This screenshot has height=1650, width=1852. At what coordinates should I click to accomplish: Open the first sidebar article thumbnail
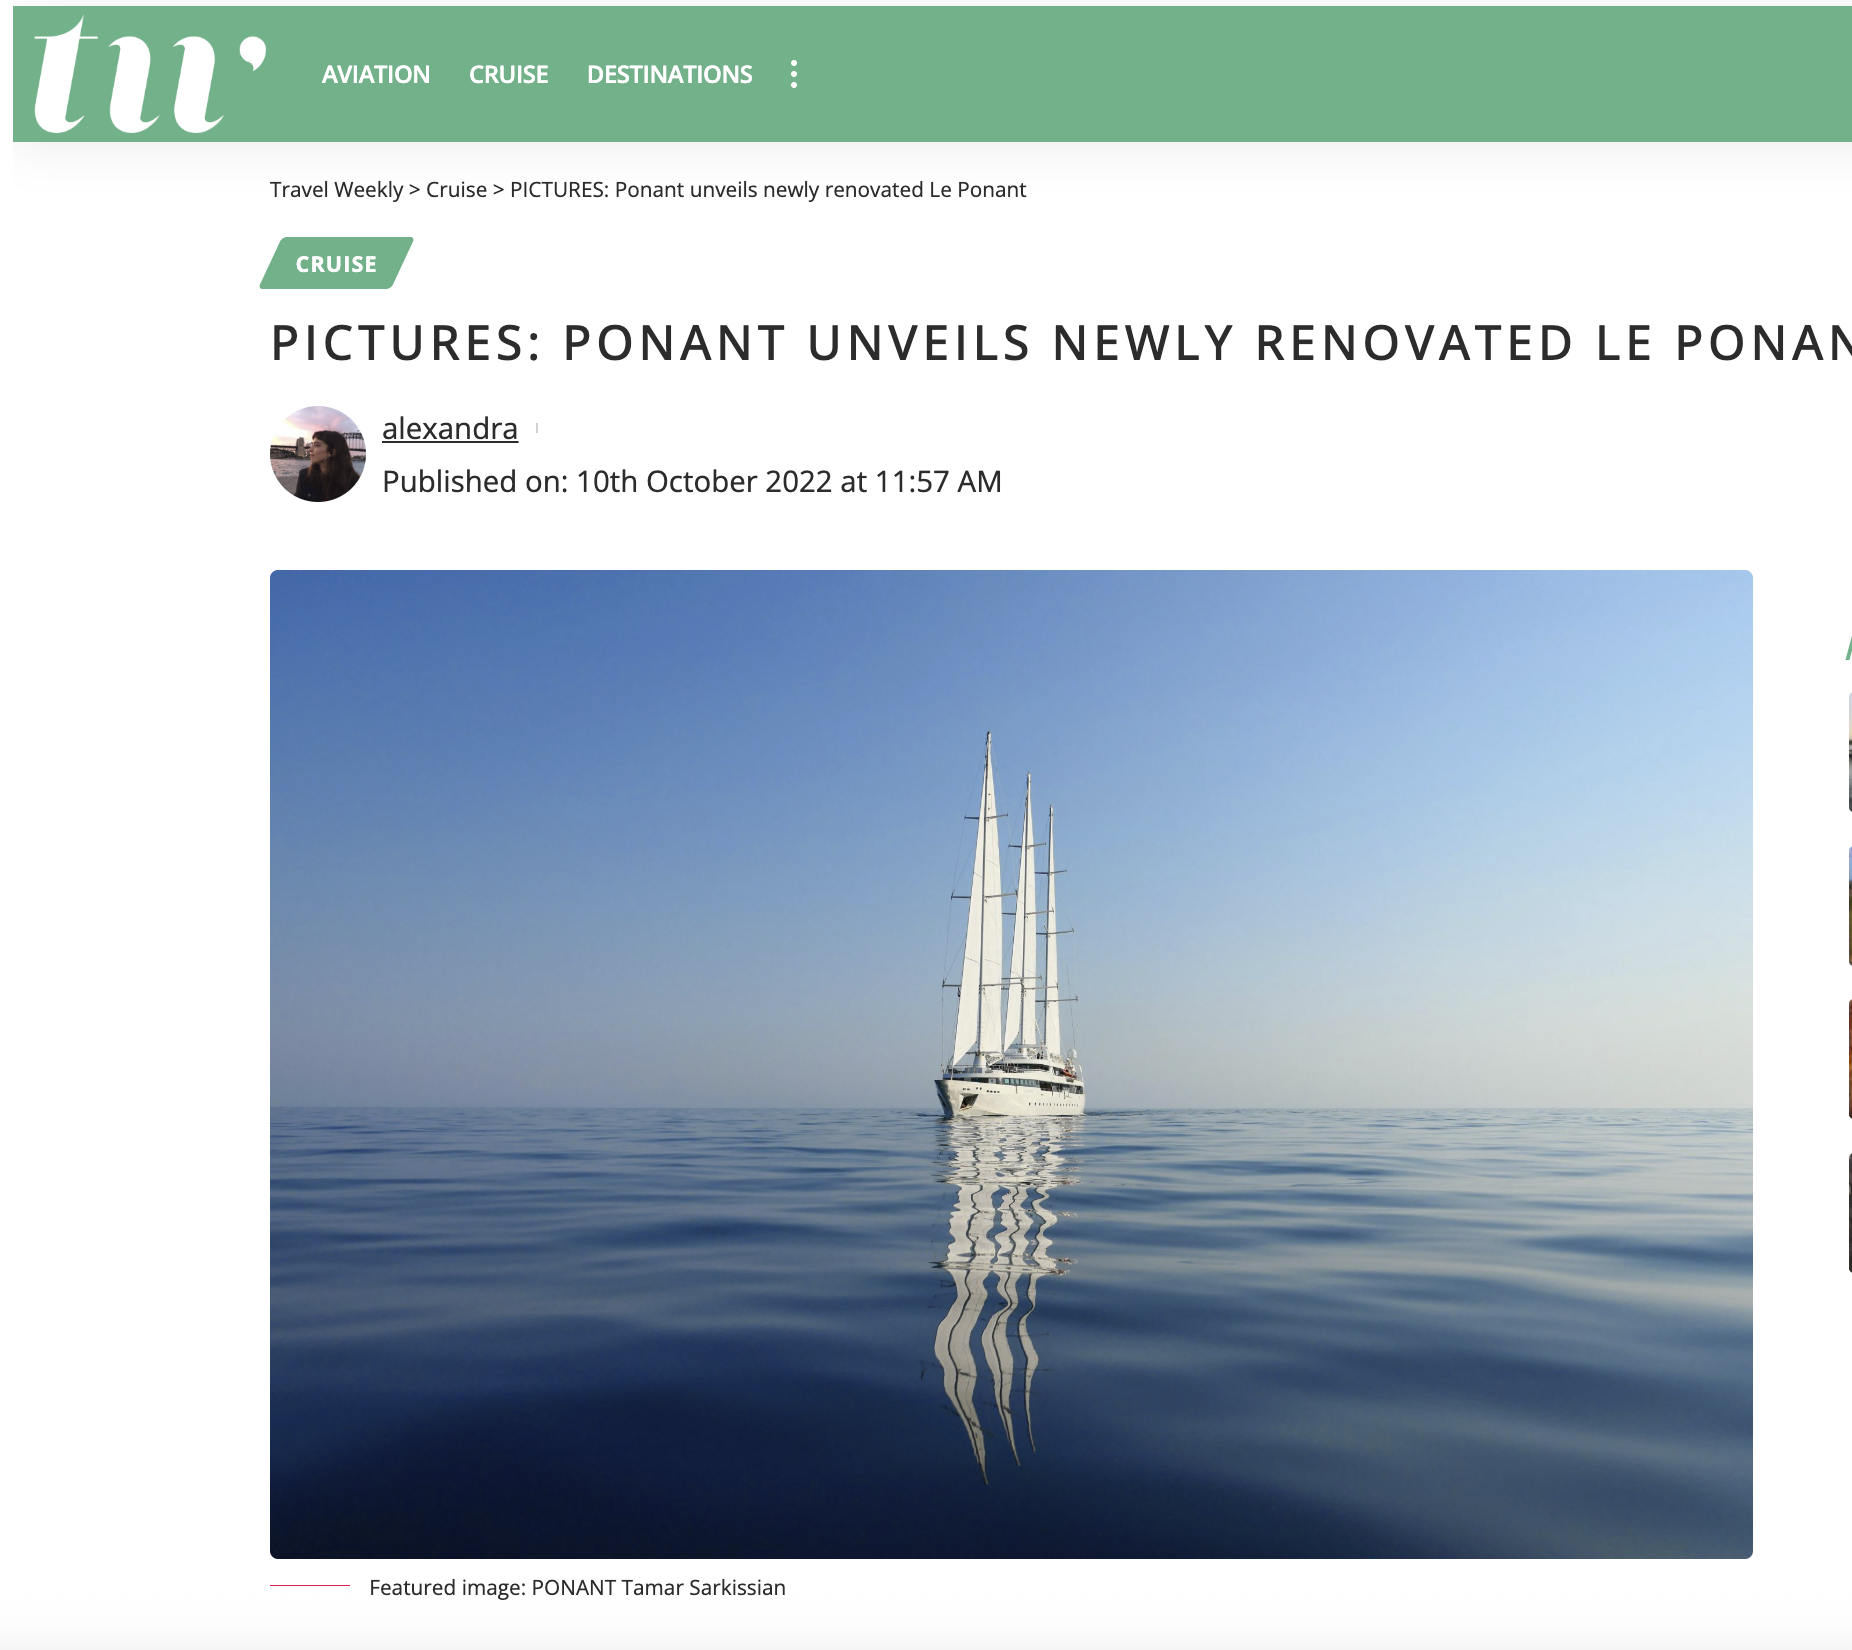(x=1849, y=752)
